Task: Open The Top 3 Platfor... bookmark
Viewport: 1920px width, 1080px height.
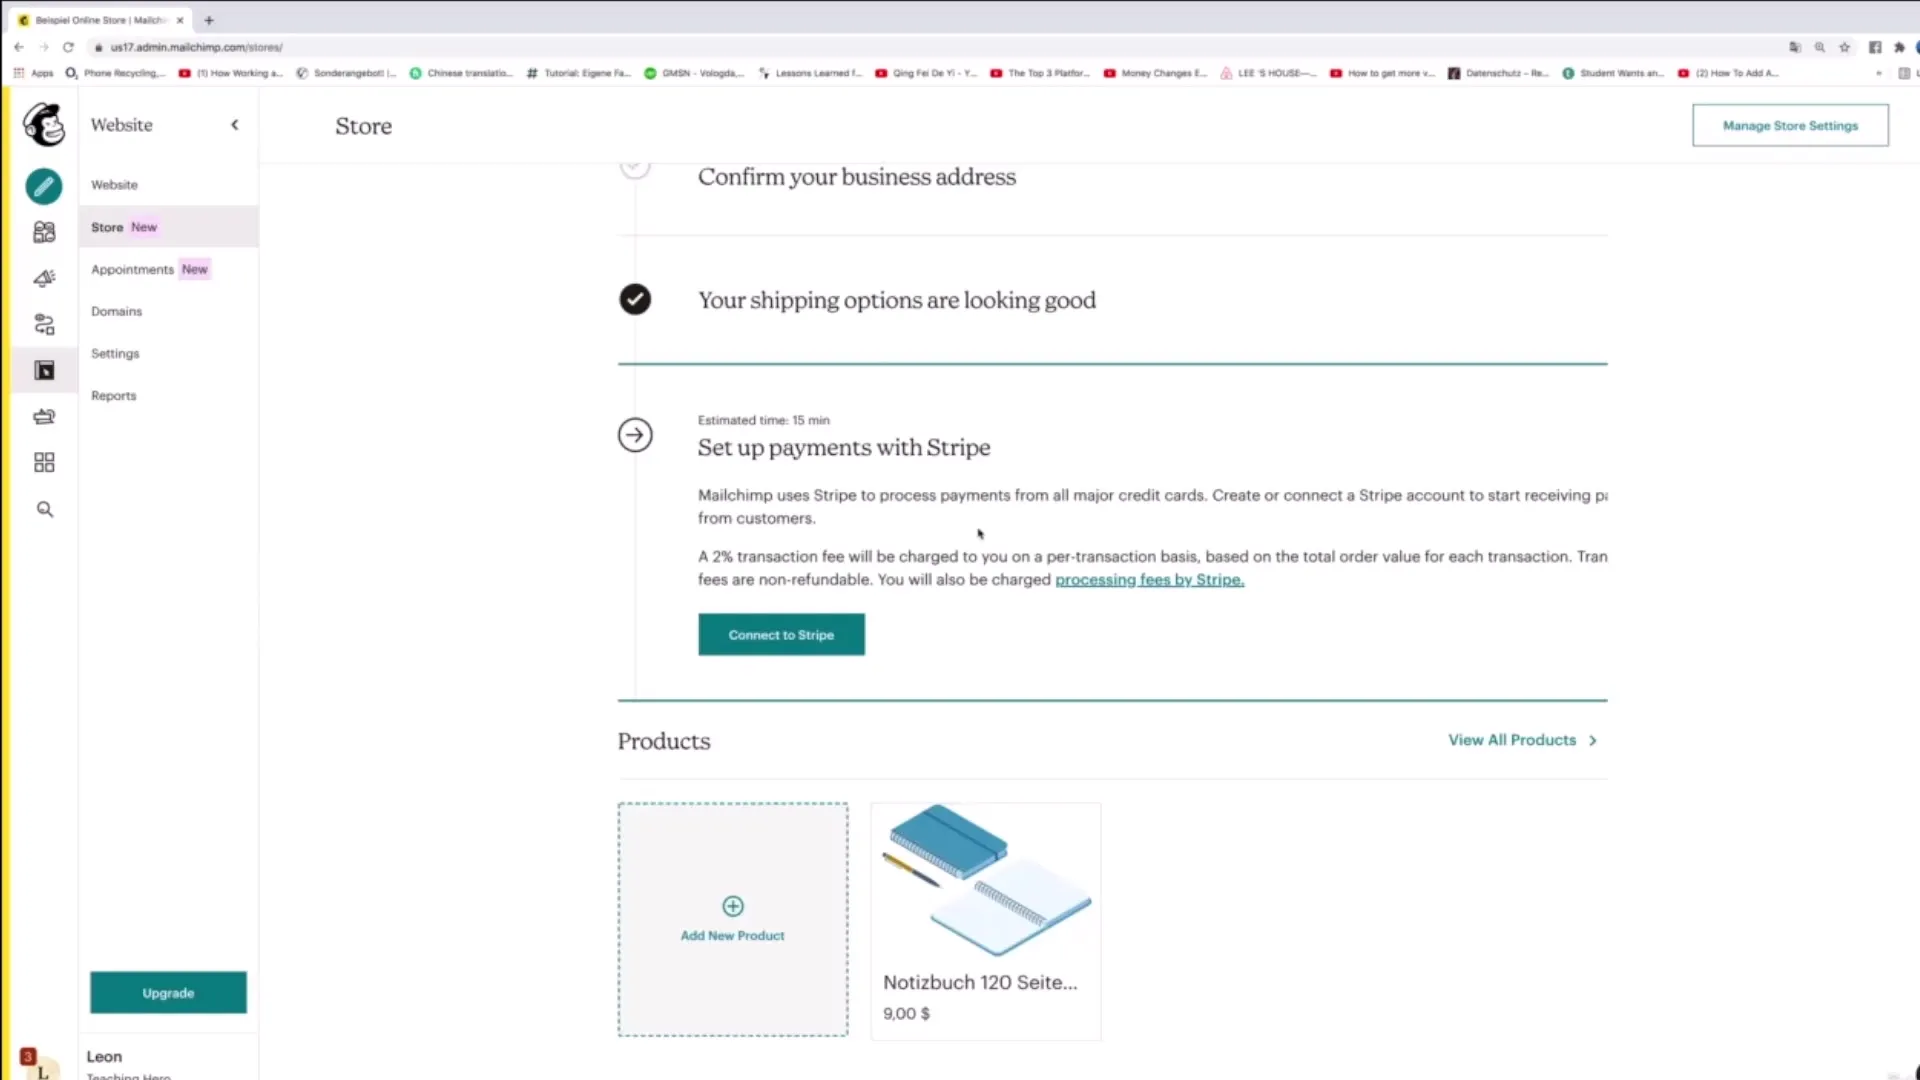Action: [1040, 73]
